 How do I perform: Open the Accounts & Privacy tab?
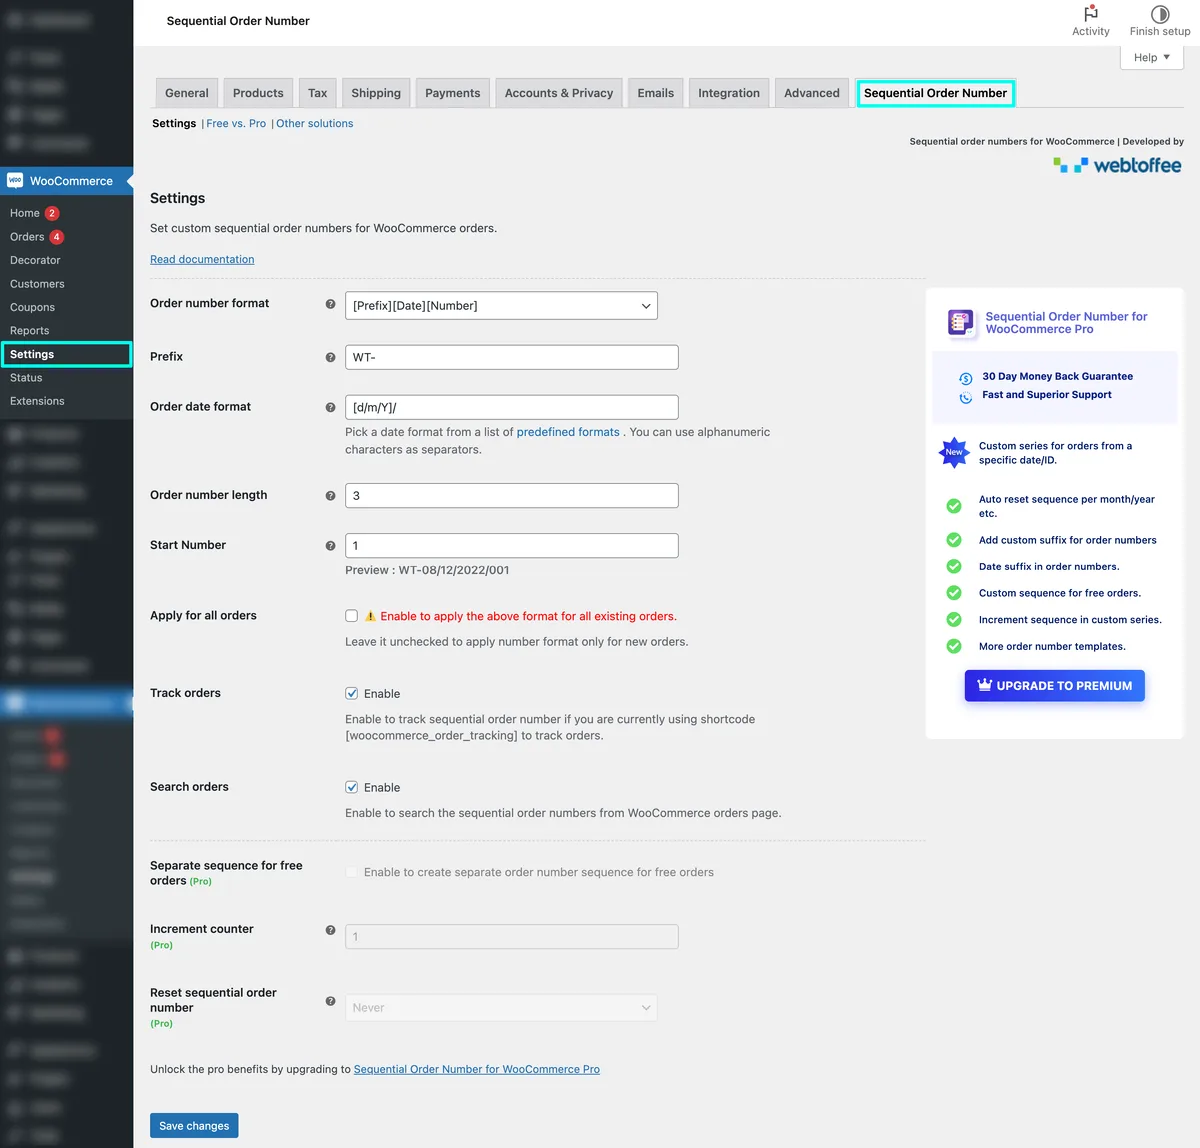pyautogui.click(x=559, y=93)
